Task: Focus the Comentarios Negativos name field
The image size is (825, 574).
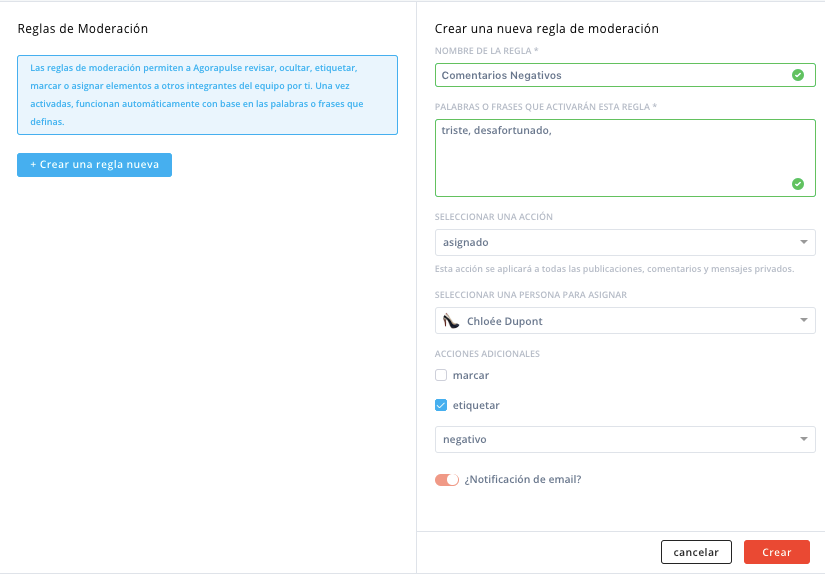Action: [x=625, y=75]
